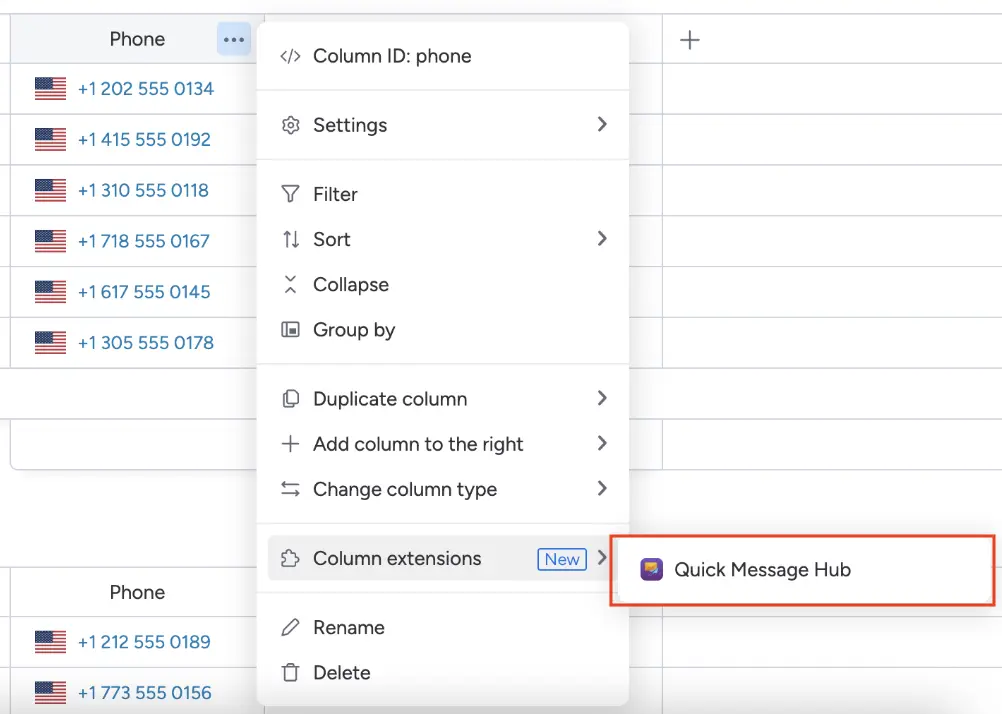Viewport: 1002px width, 714px height.
Task: Open phone link +1 212 555 0189
Action: point(144,642)
